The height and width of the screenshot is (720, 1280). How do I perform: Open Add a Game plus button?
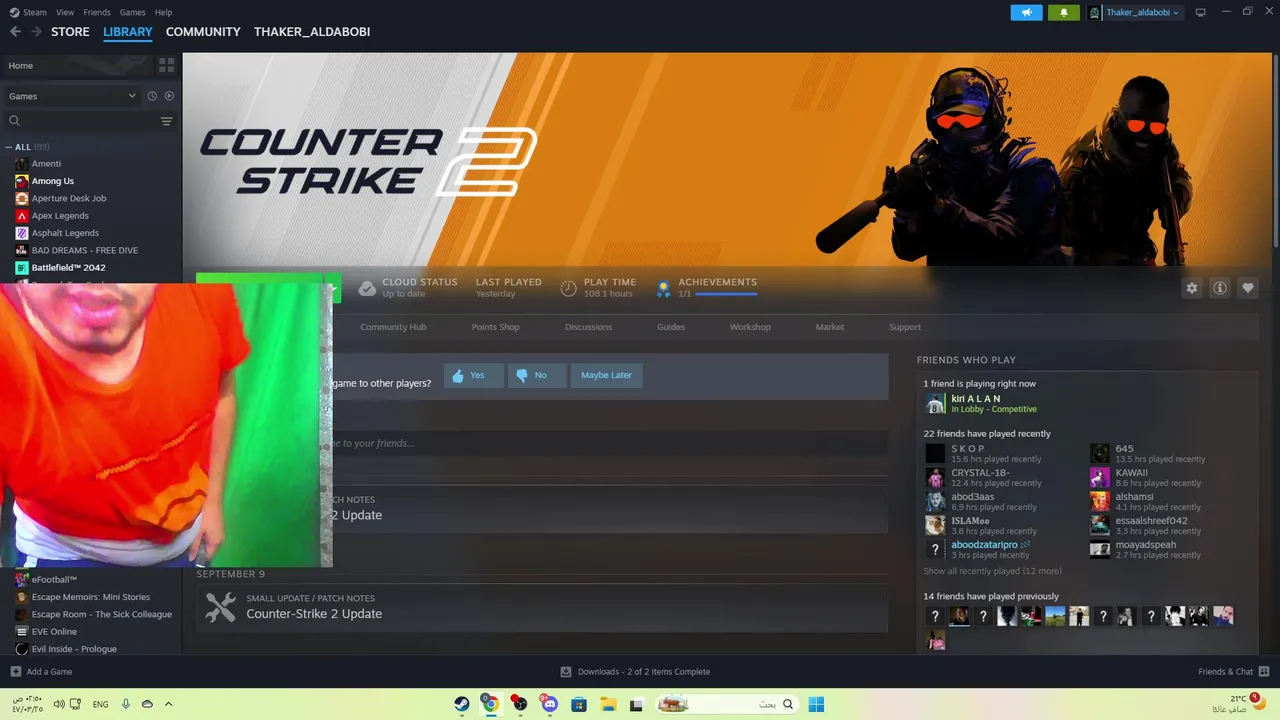coord(41,672)
